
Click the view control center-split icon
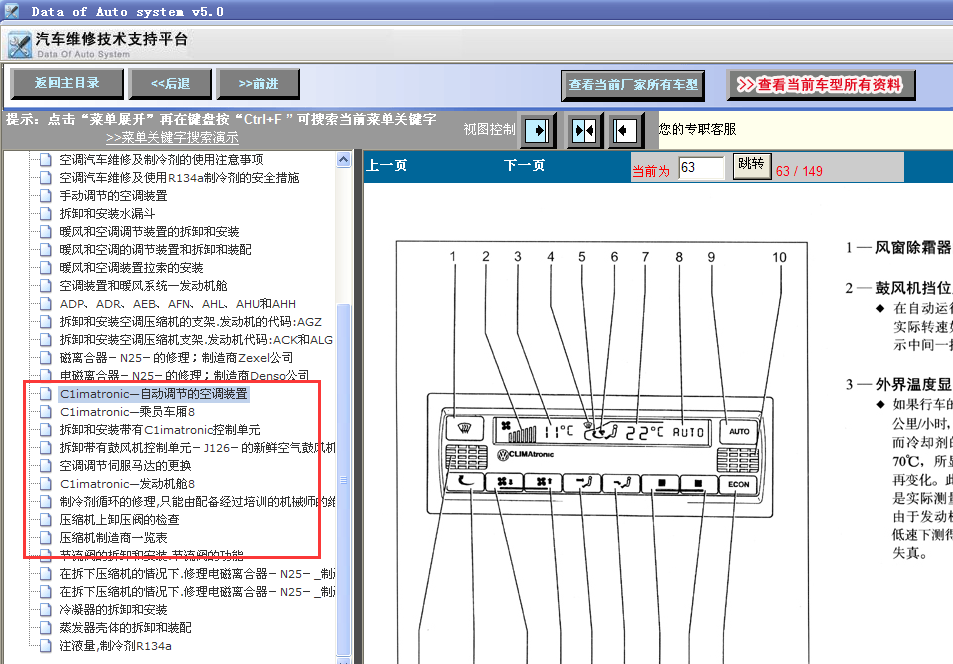tap(583, 130)
